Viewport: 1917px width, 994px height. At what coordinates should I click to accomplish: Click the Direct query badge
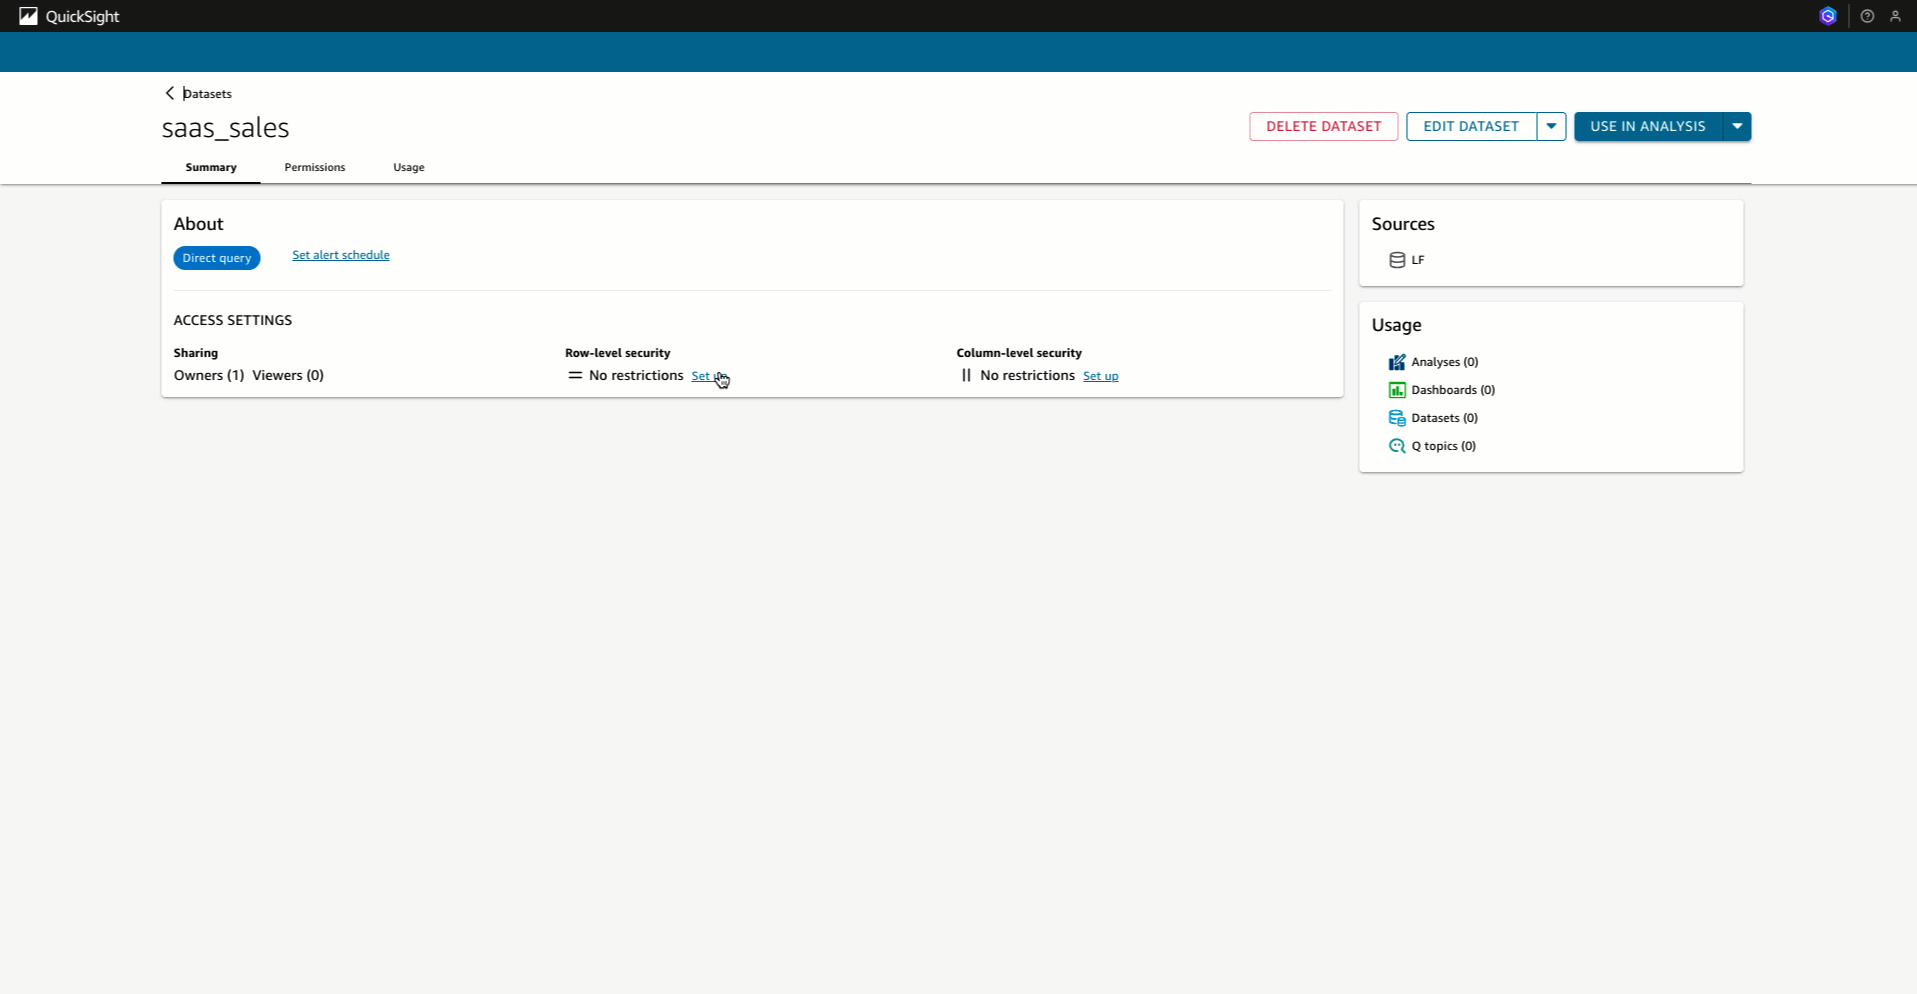(x=217, y=258)
